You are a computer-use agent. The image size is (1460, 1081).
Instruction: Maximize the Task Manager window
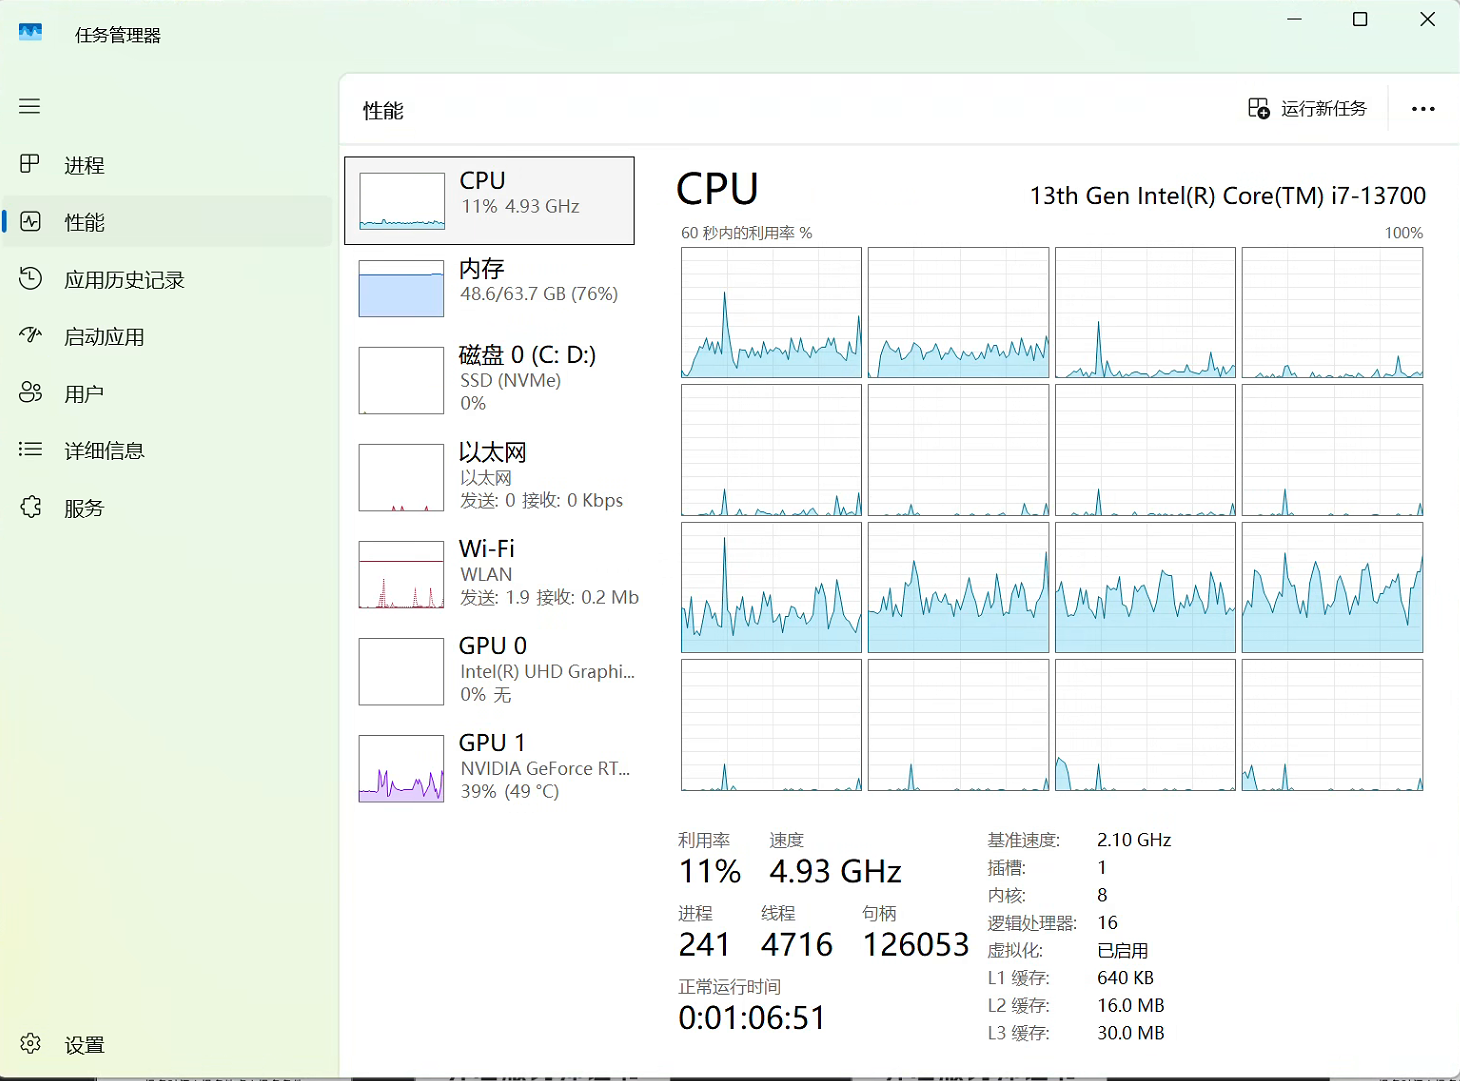click(x=1360, y=19)
